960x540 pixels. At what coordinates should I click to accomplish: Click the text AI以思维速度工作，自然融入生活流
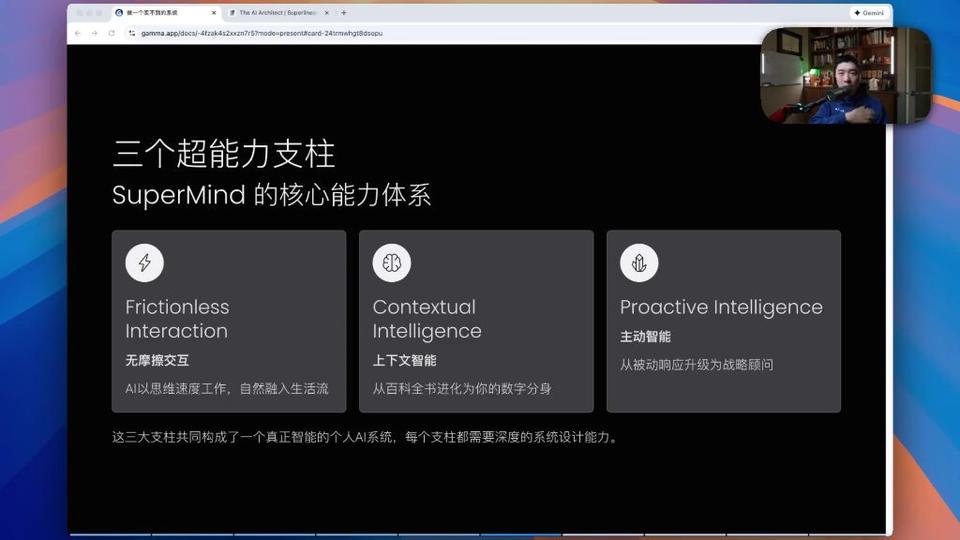227,389
